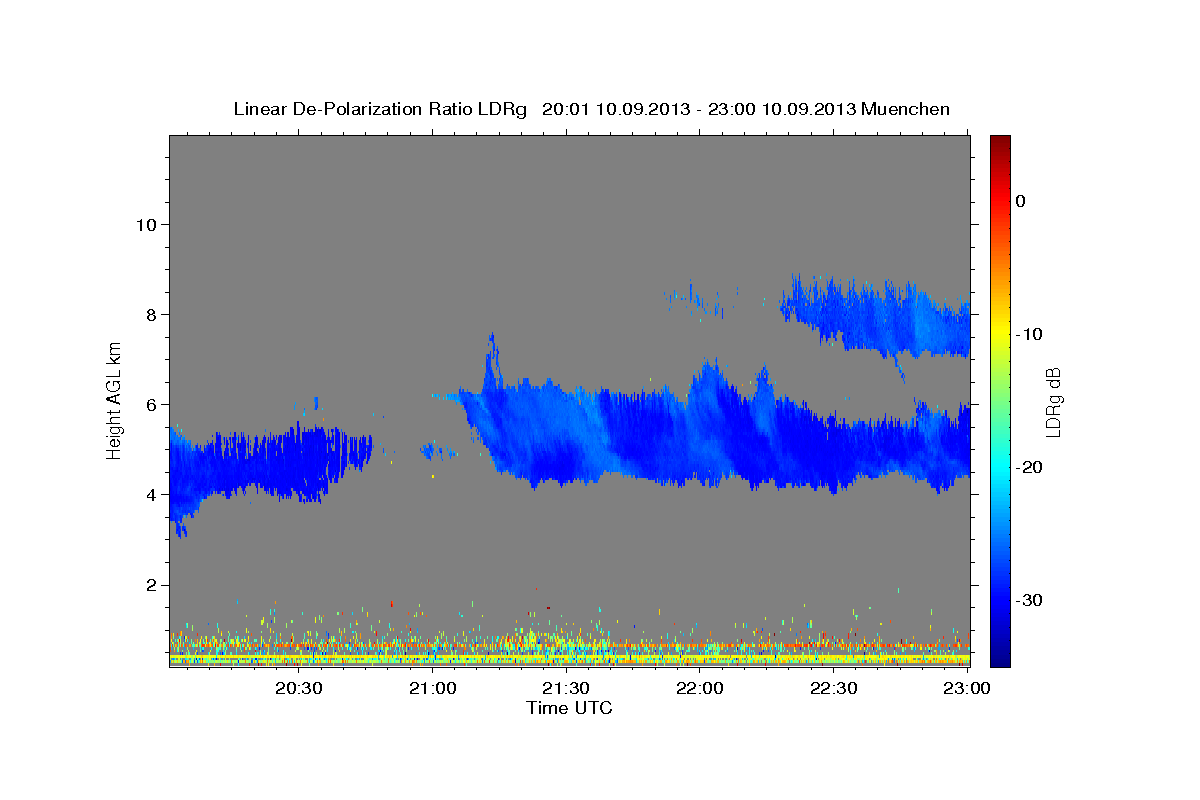1200x800 pixels.
Task: Click the colorbar value -10
Action: pyautogui.click(x=1029, y=334)
